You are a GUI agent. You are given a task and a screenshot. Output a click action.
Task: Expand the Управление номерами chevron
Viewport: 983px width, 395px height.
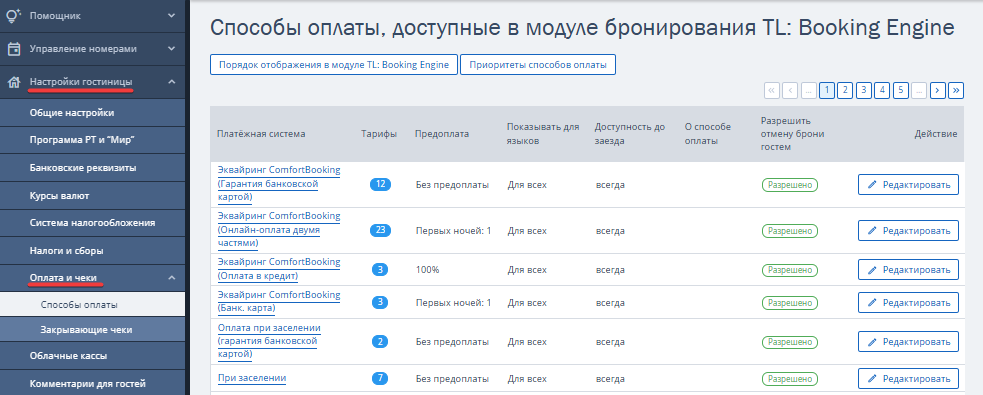tap(172, 49)
